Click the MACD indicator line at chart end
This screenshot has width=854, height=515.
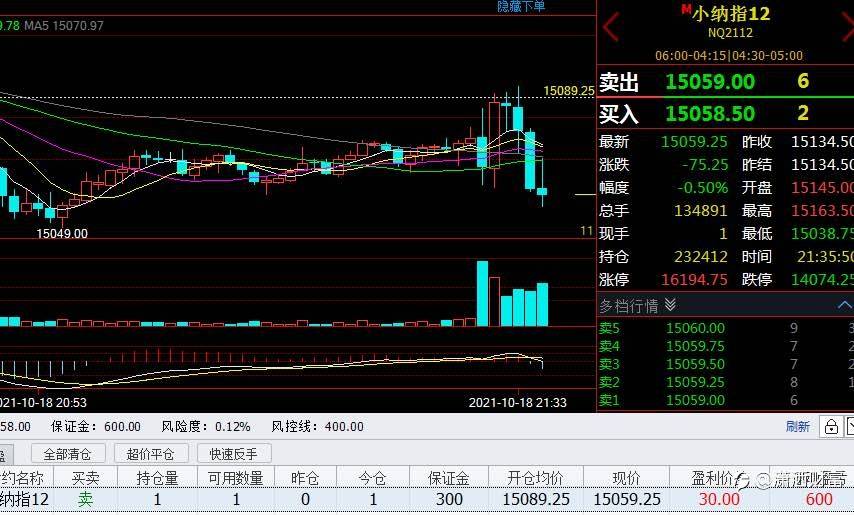pyautogui.click(x=541, y=364)
